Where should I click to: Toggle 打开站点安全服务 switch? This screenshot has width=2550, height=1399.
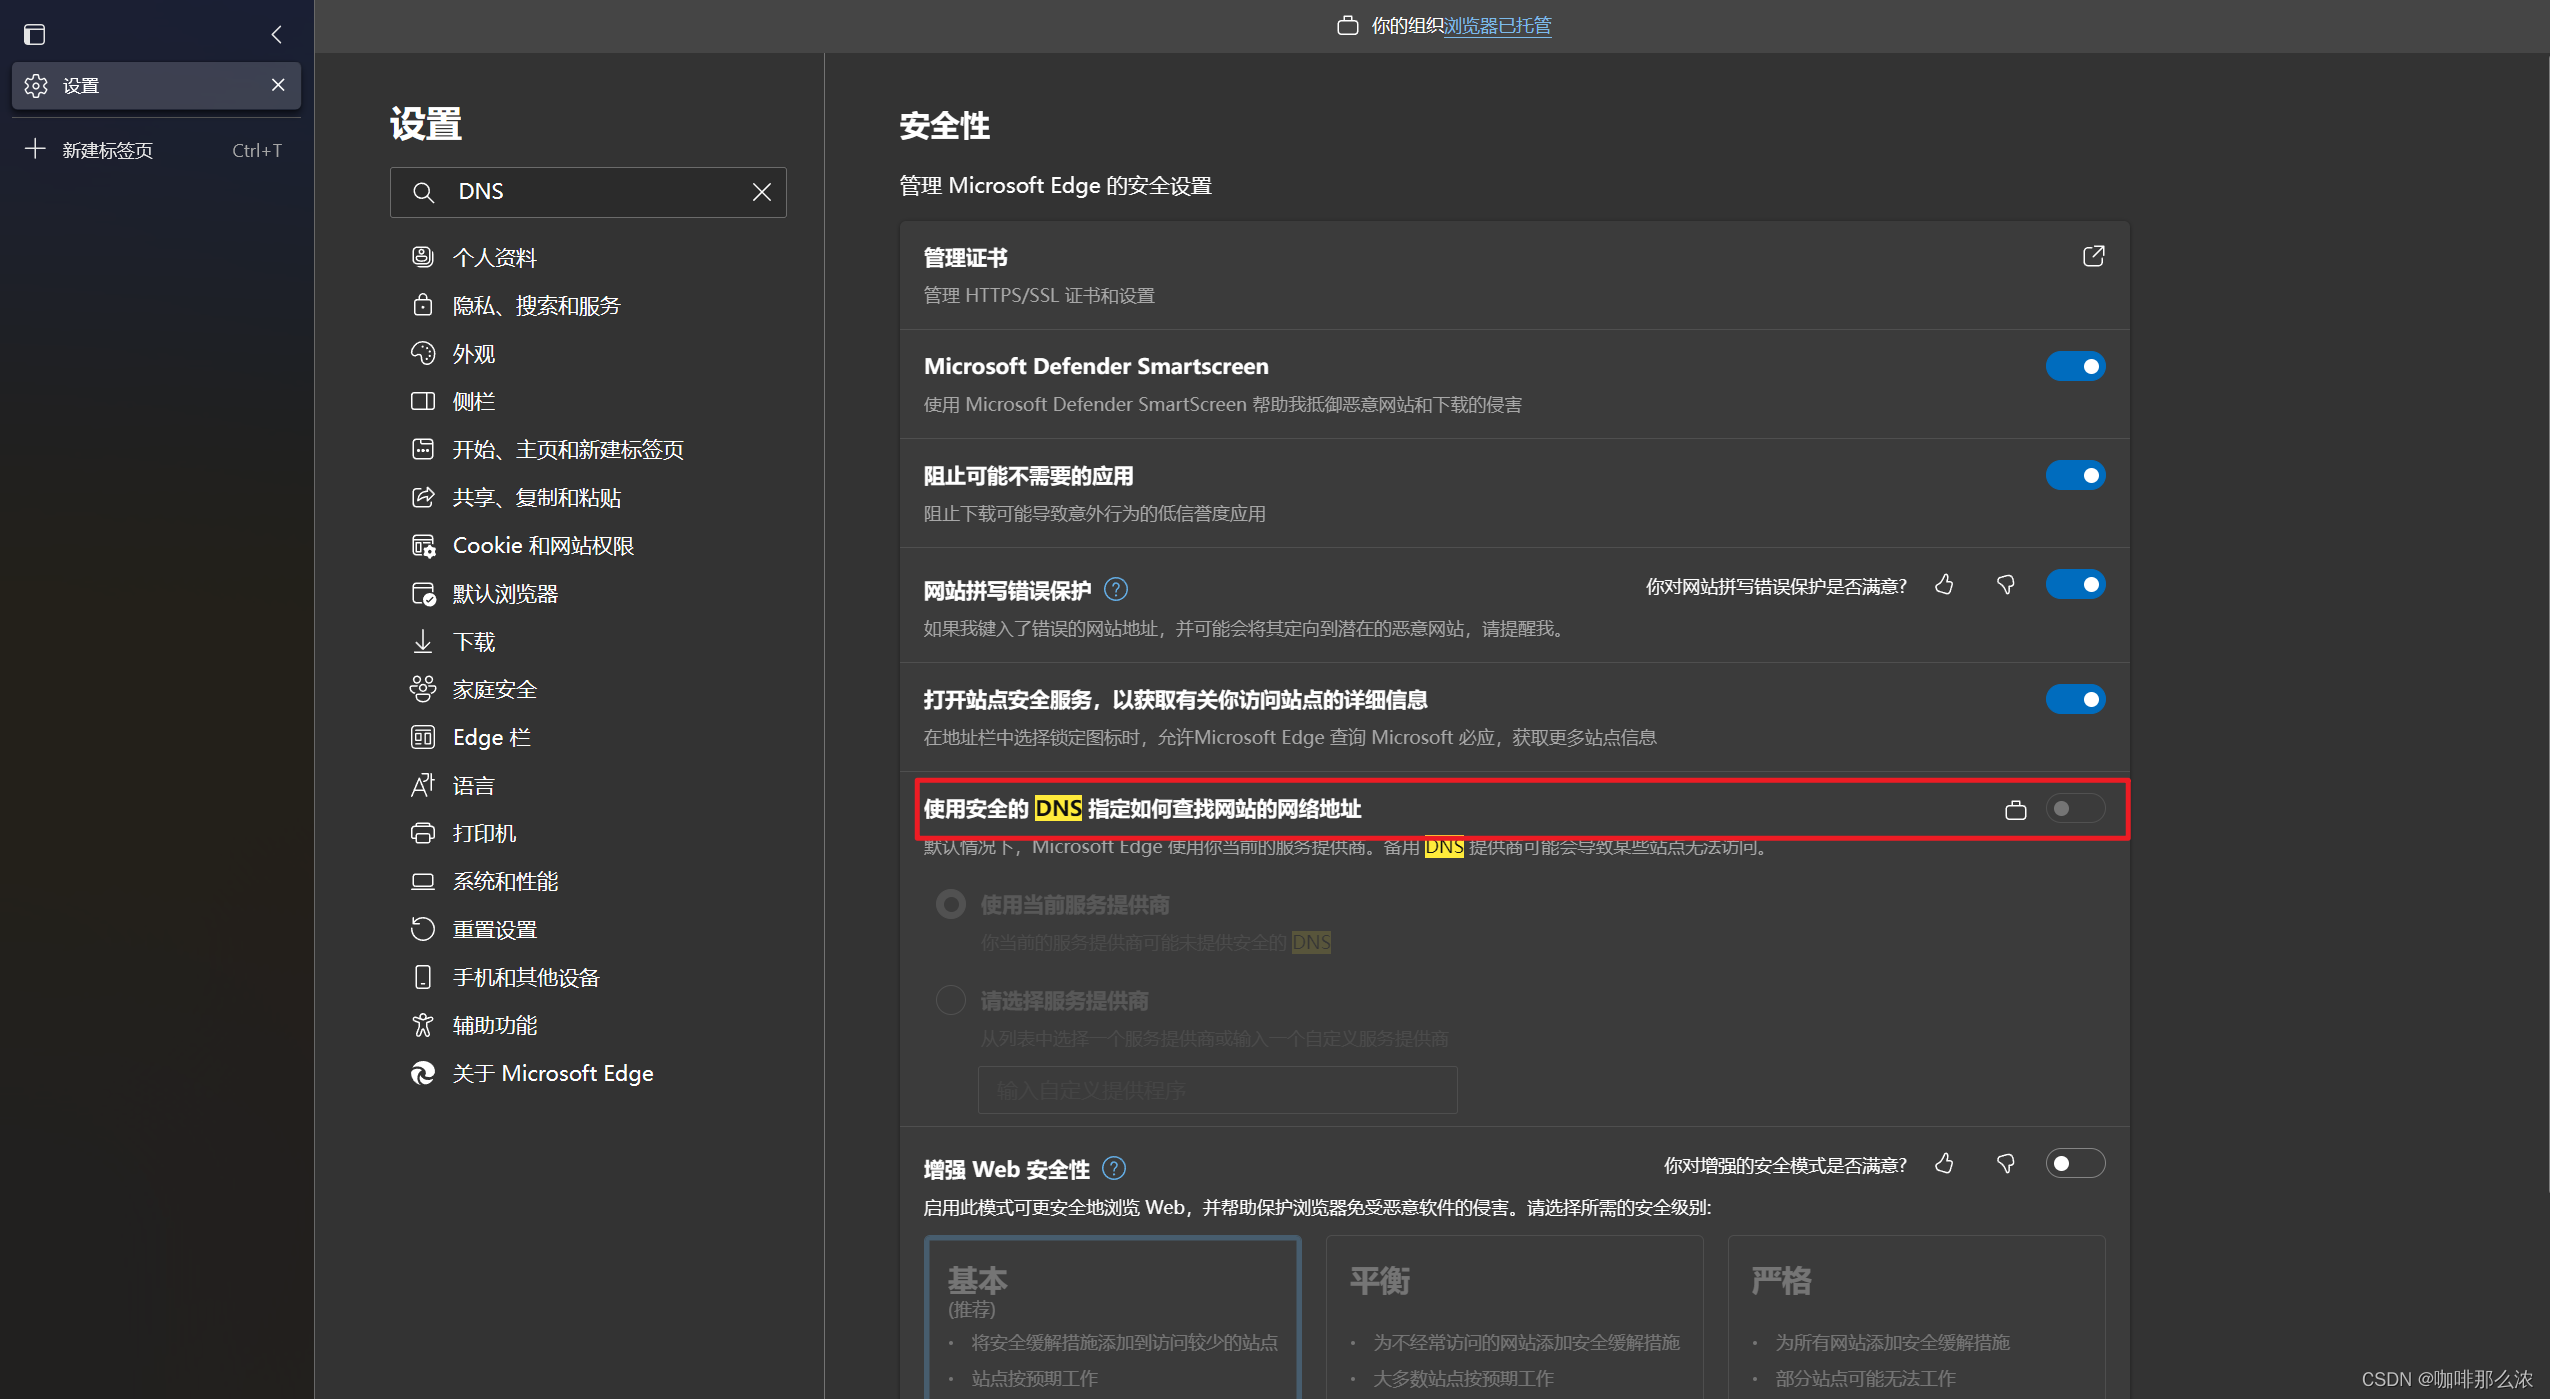point(2075,699)
